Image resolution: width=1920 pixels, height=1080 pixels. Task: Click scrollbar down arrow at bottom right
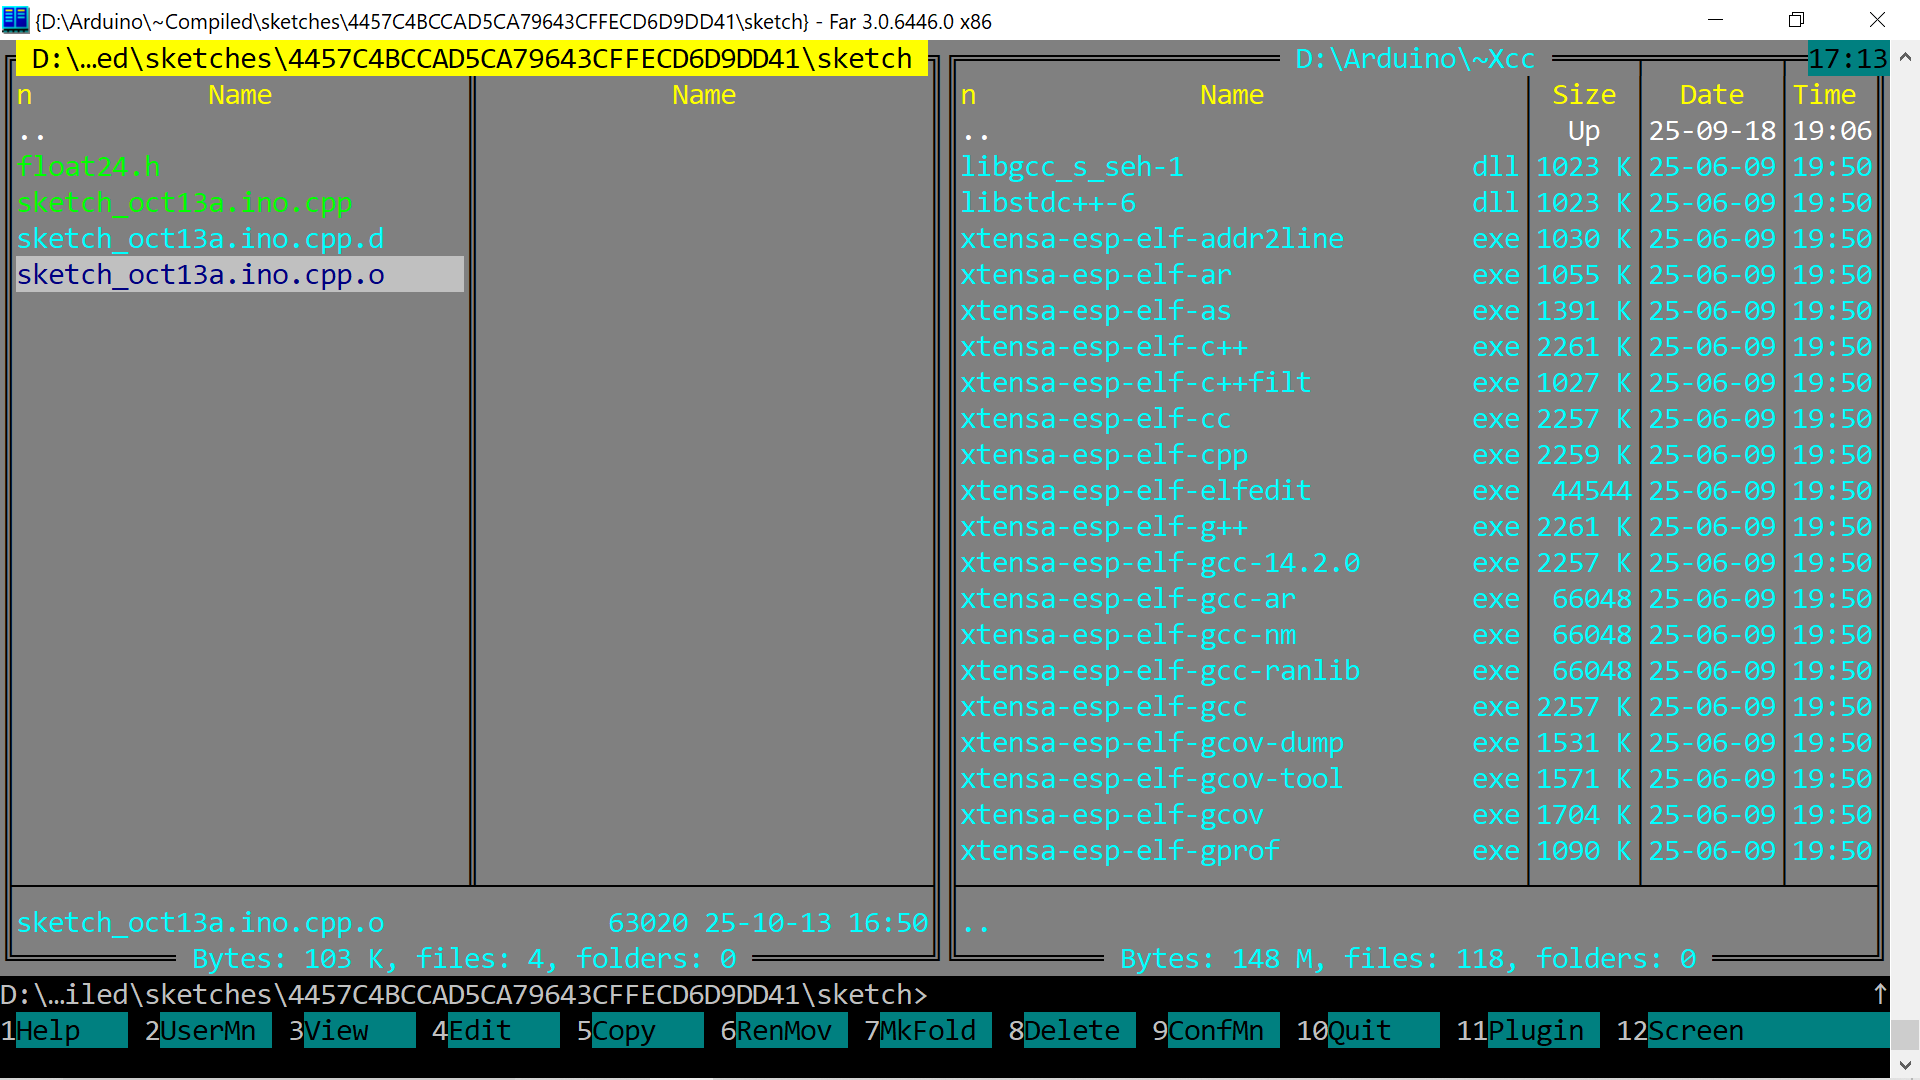tap(1905, 1066)
